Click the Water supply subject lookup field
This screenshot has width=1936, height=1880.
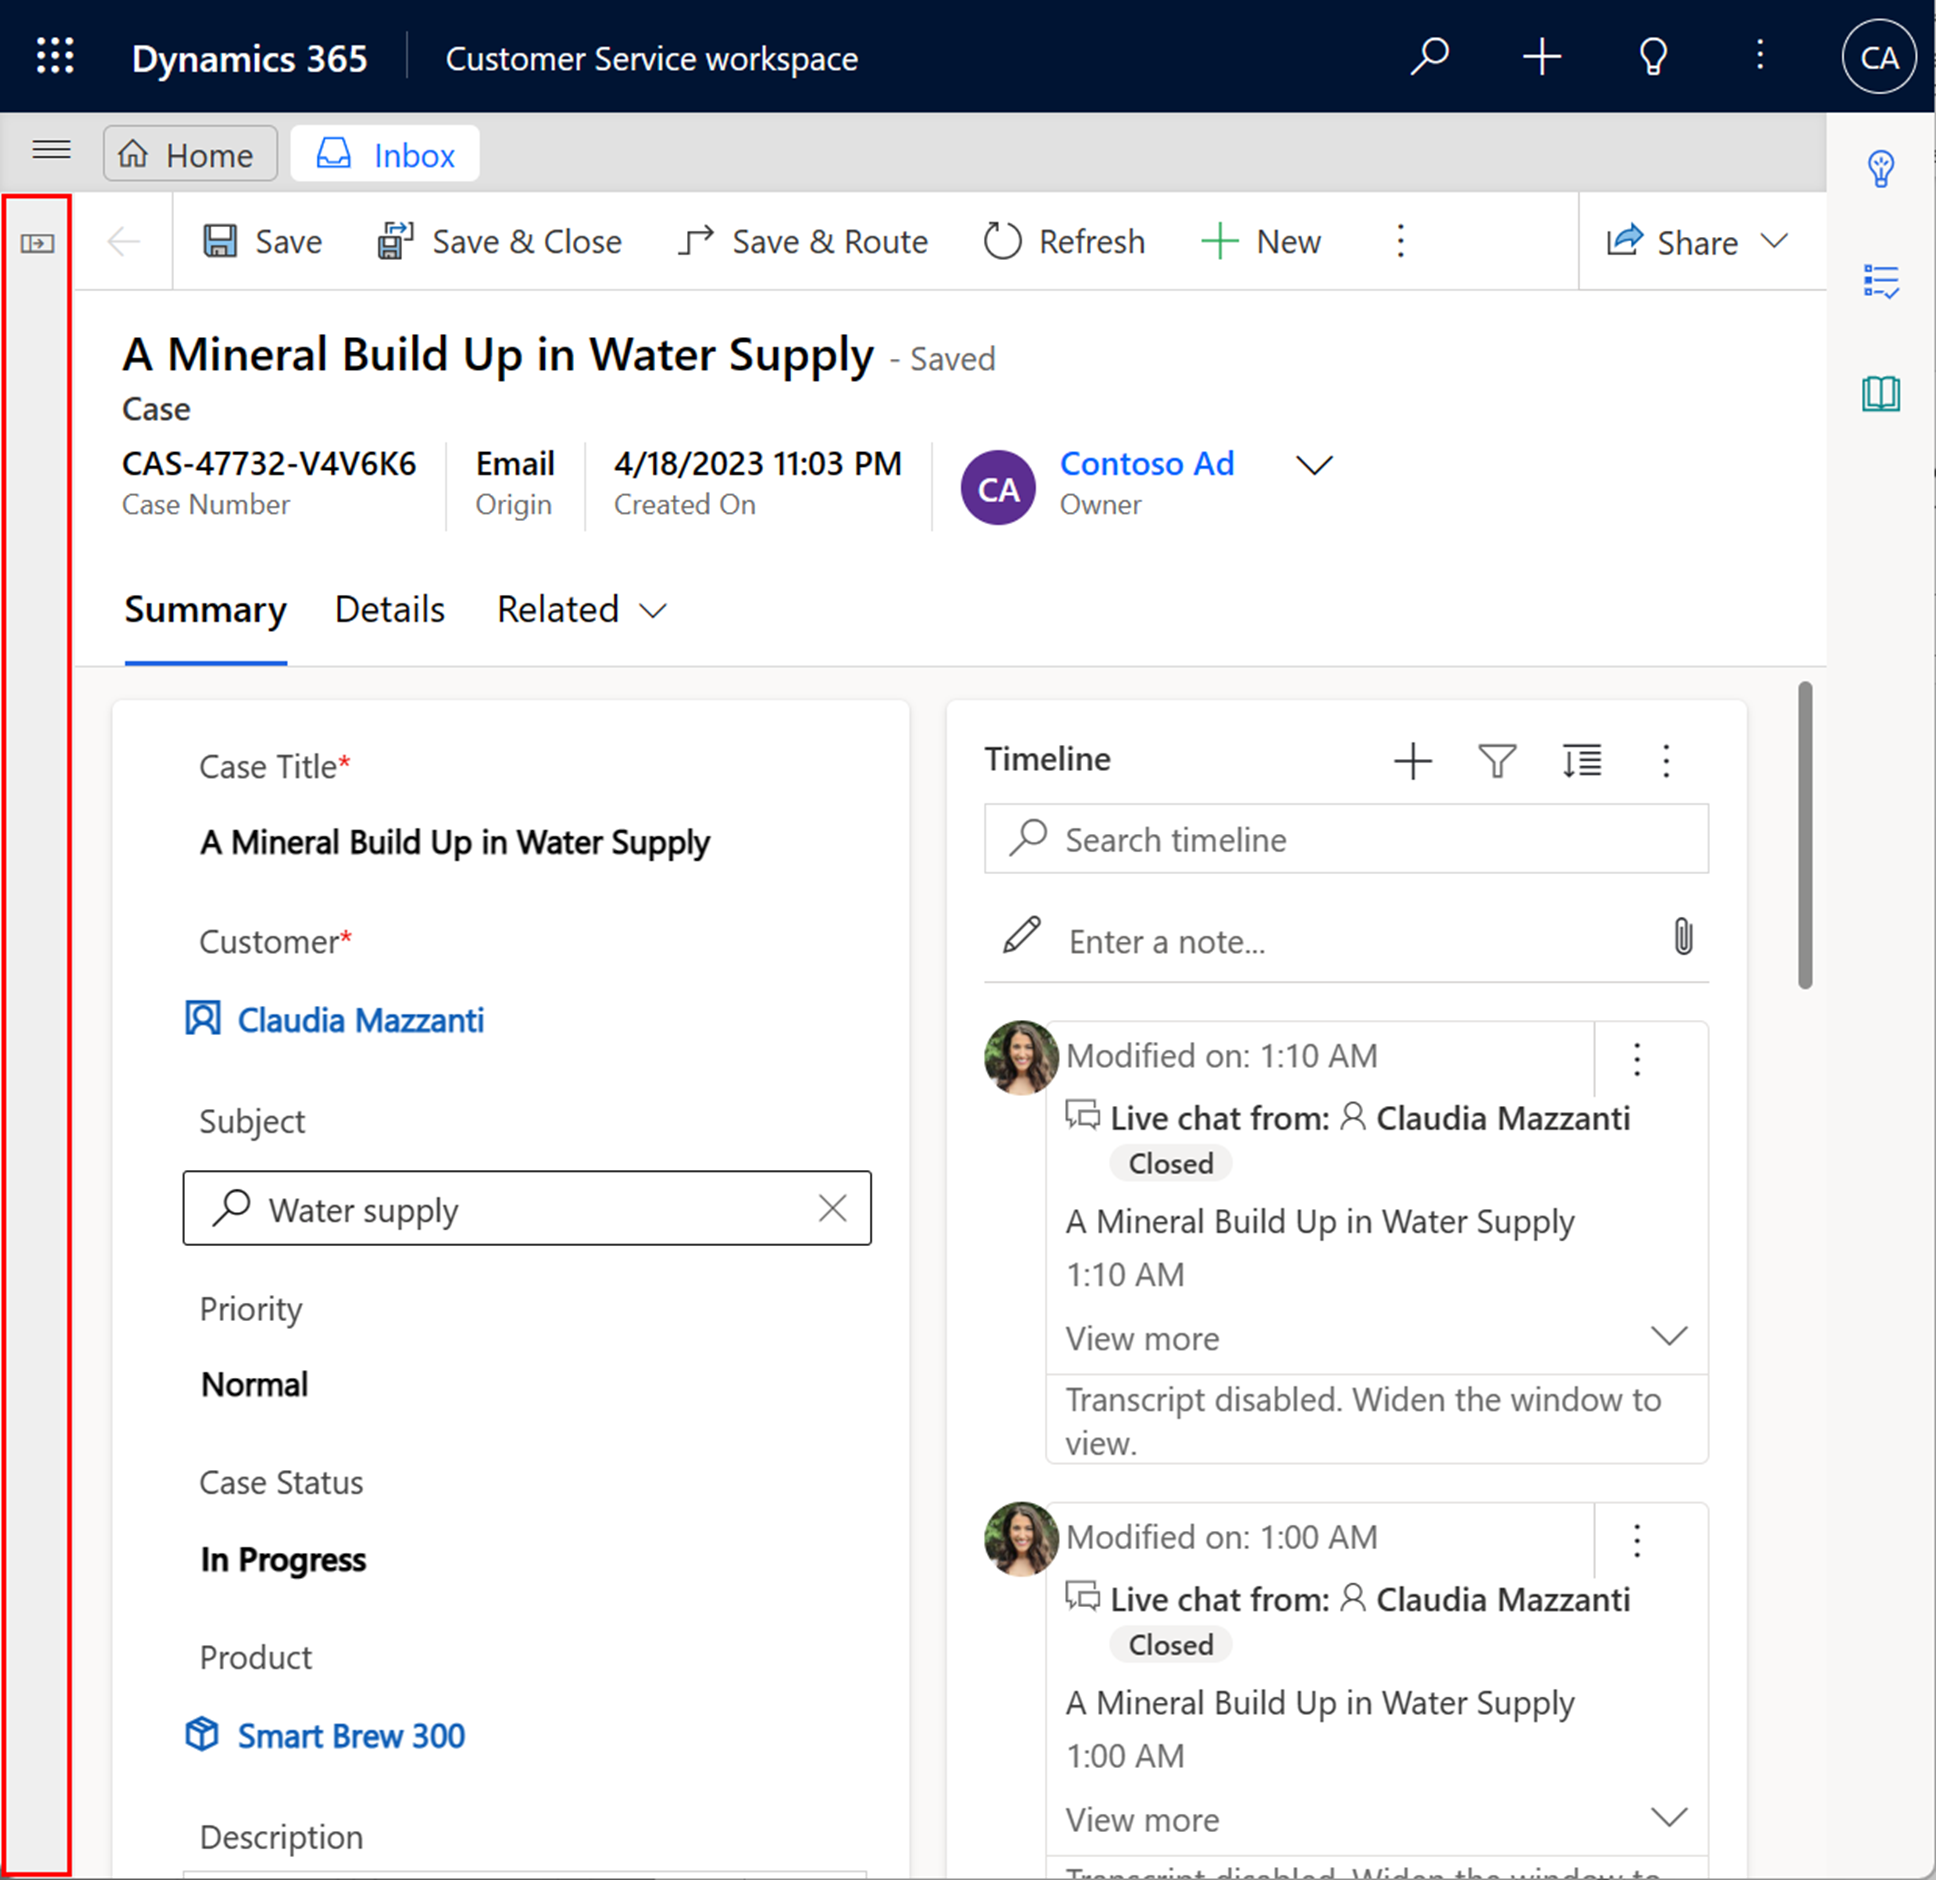(527, 1208)
